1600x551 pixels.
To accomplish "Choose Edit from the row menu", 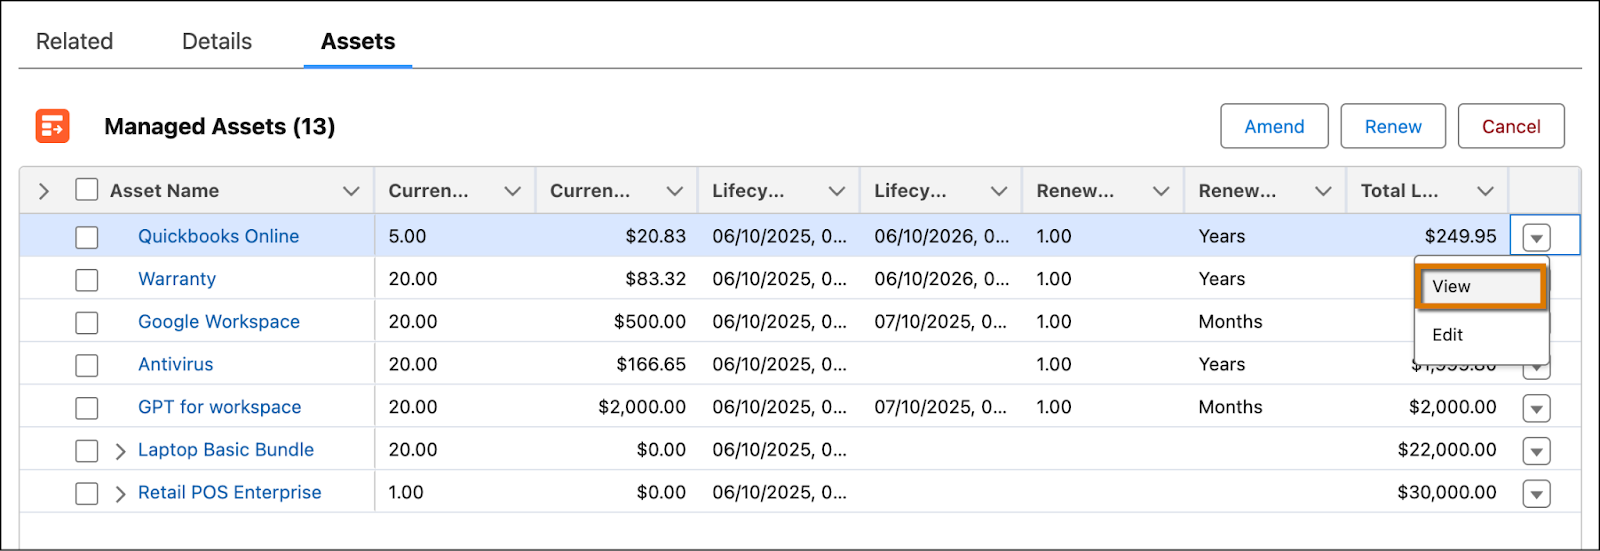I will [x=1448, y=335].
